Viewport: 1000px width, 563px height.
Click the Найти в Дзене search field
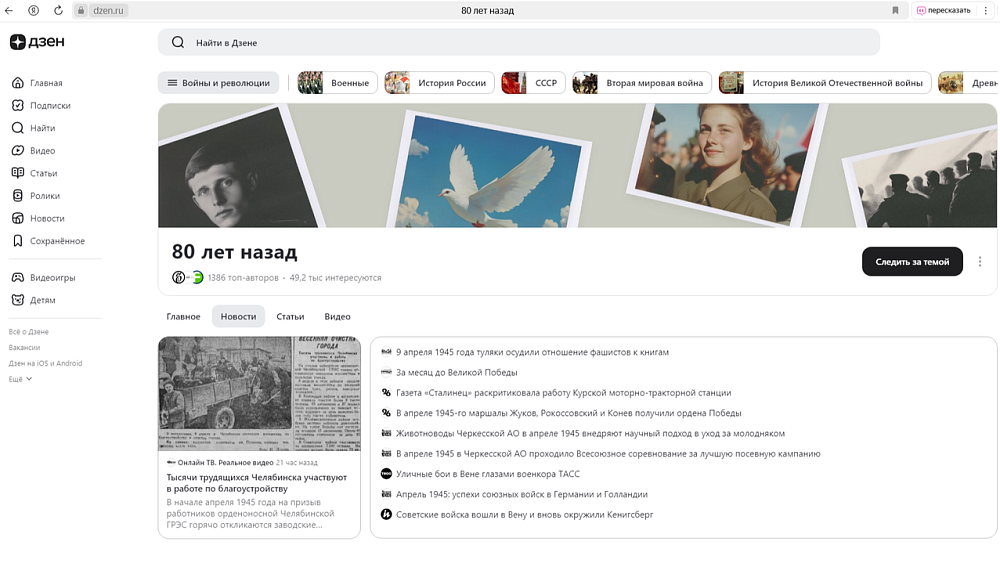pyautogui.click(x=518, y=43)
